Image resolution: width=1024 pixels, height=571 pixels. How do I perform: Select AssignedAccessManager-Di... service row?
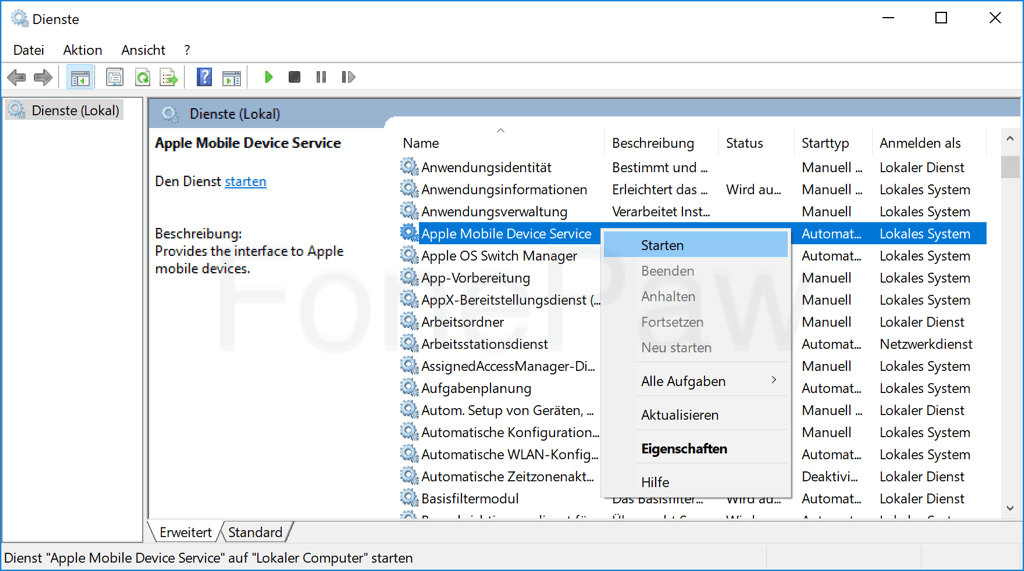[x=508, y=366]
